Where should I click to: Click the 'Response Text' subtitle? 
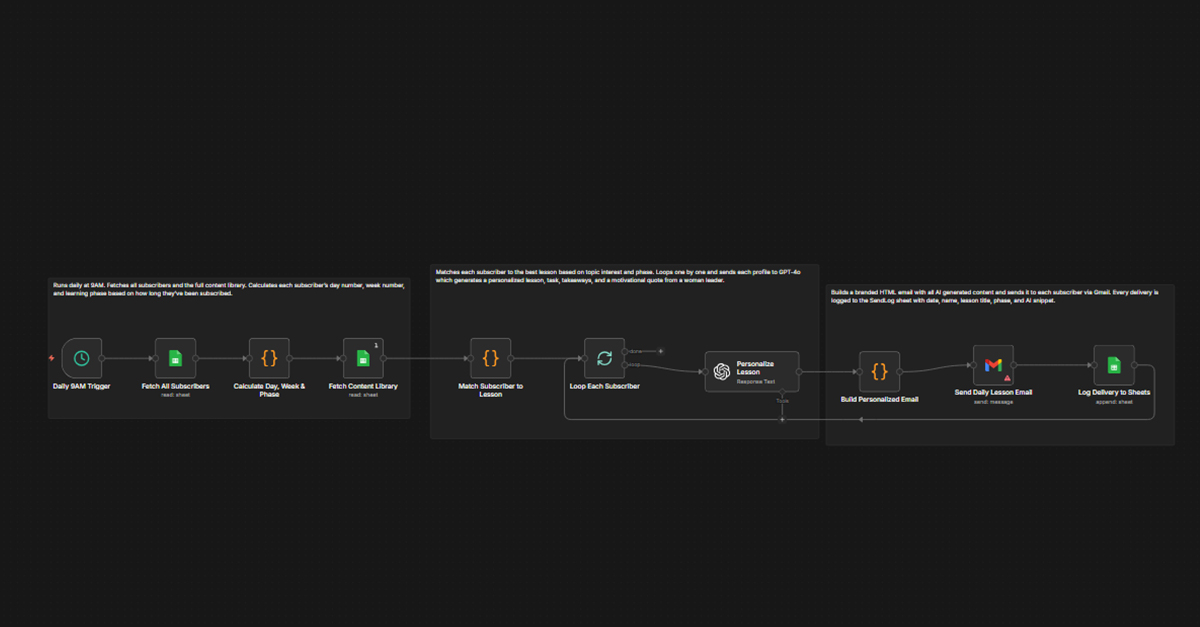[x=755, y=382]
